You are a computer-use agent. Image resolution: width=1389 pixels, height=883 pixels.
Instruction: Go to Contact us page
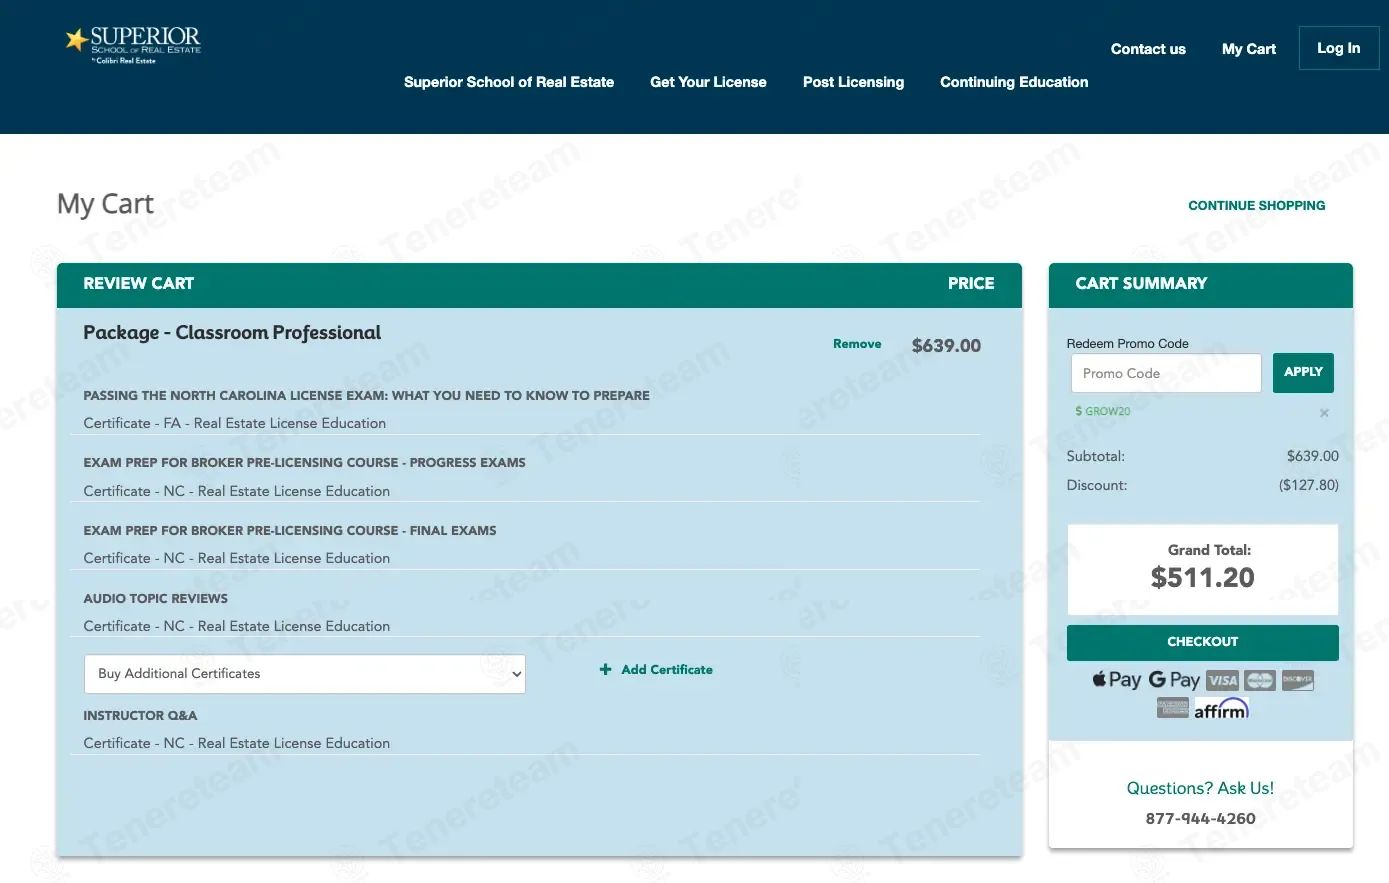[1148, 49]
